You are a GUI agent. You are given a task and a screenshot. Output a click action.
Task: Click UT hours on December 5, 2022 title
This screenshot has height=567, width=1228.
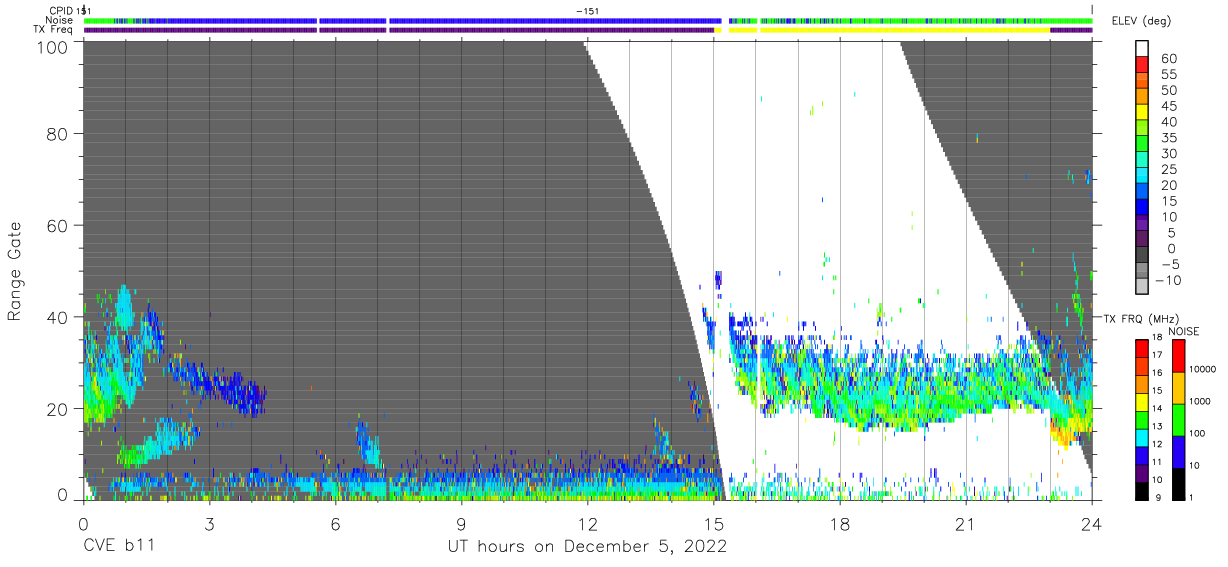(x=587, y=547)
